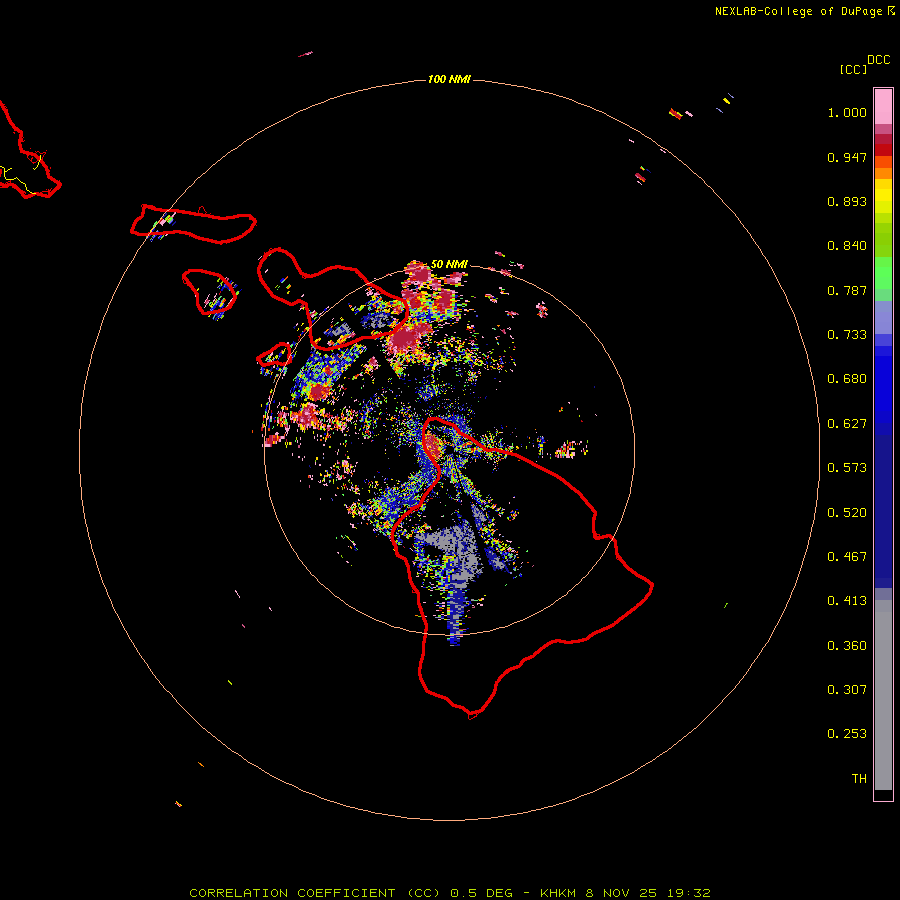Click the 0.947 scale value
The image size is (900, 900).
(x=847, y=157)
